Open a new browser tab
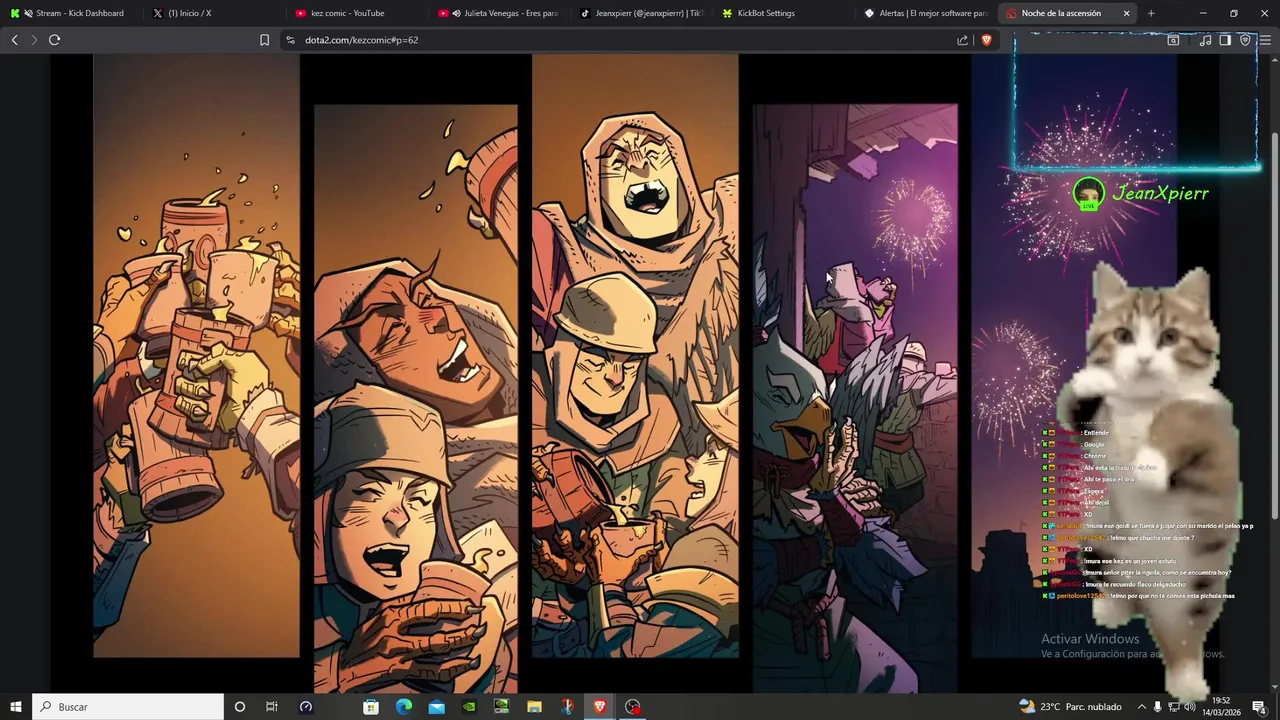 (1151, 13)
